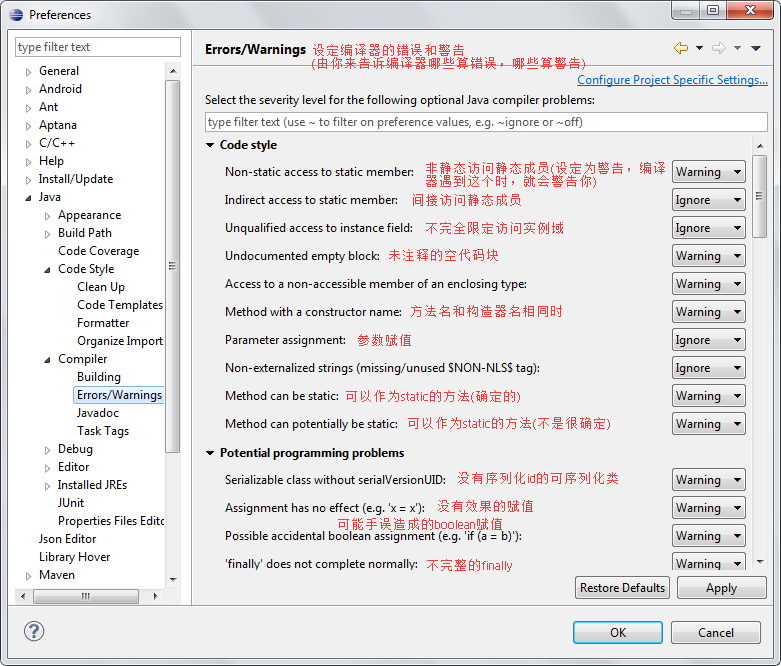Select the JUnit preference page

tap(71, 503)
